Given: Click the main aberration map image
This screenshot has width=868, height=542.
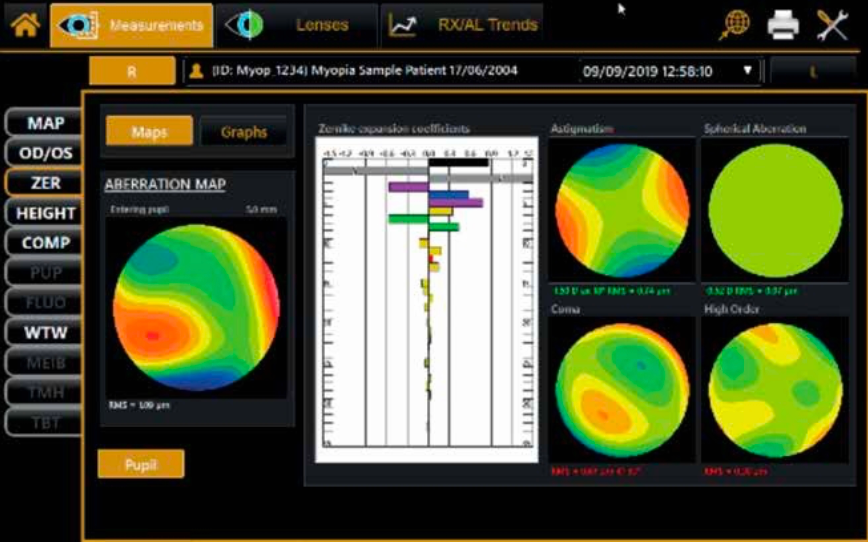Looking at the screenshot, I should click(x=196, y=307).
